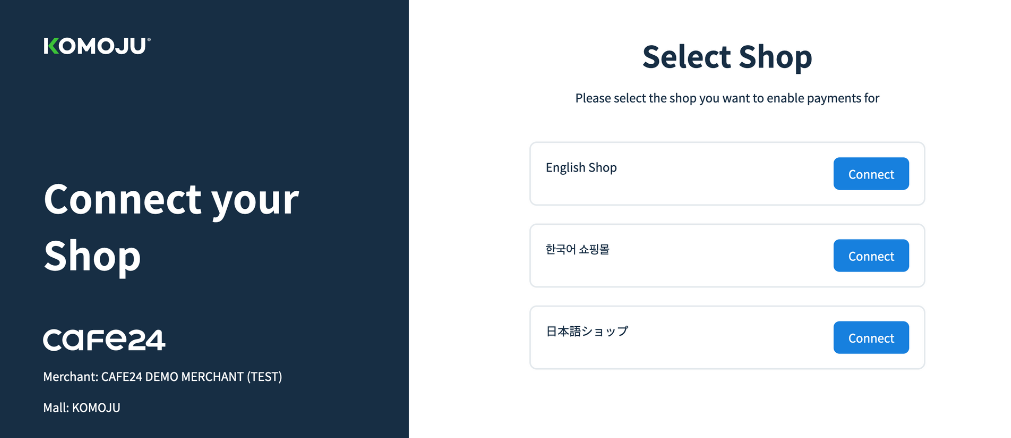Click the Select Shop heading
1011x438 pixels.
pos(727,57)
